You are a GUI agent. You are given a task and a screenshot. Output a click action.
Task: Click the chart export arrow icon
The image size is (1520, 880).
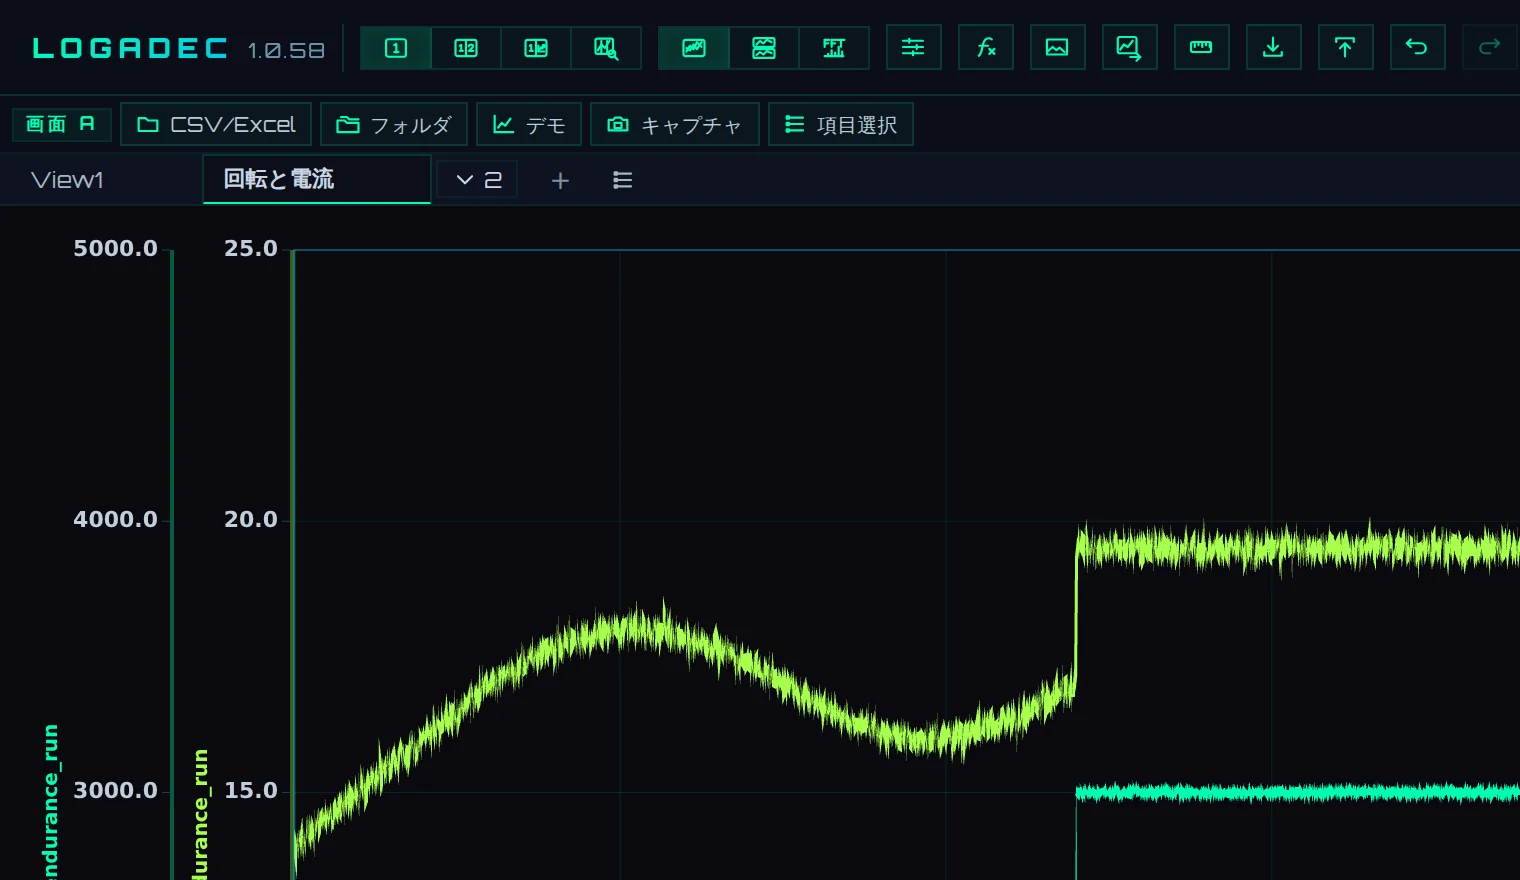pos(1129,47)
